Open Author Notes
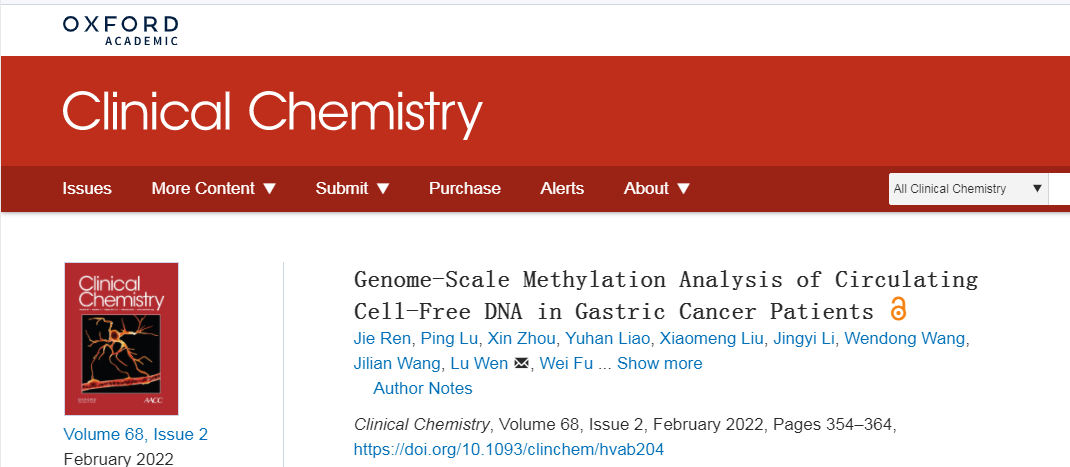Image resolution: width=1070 pixels, height=467 pixels. 422,388
